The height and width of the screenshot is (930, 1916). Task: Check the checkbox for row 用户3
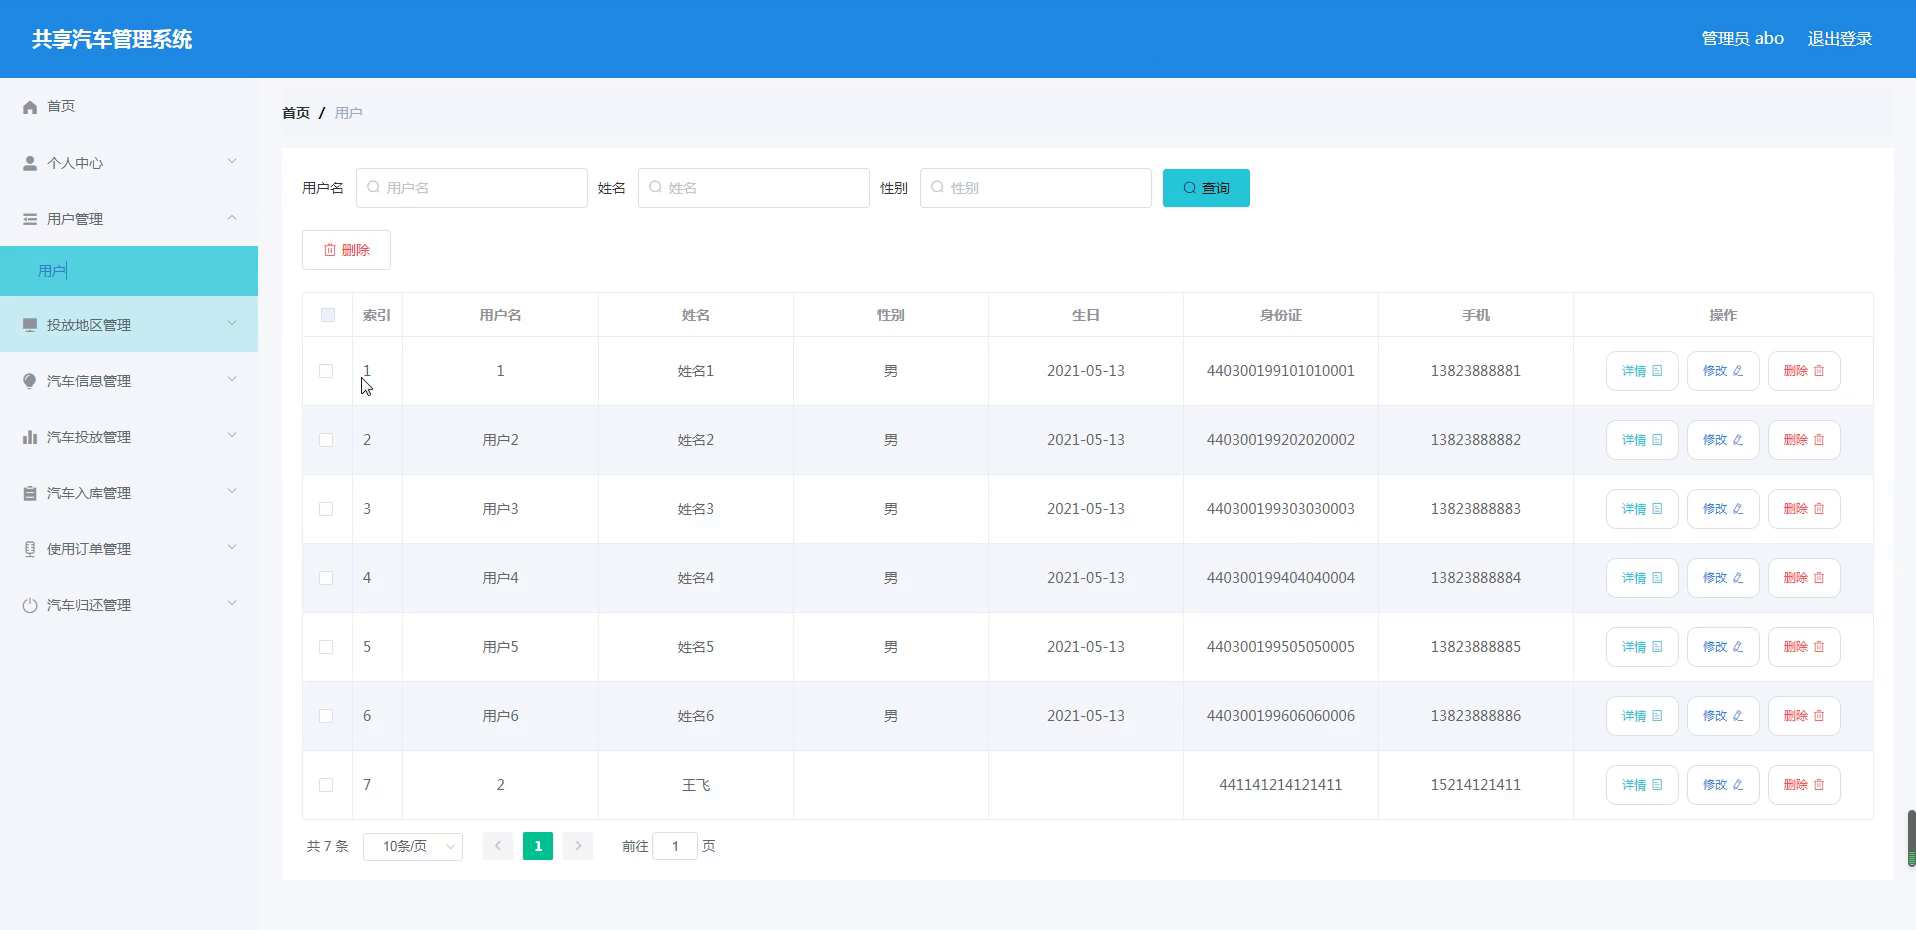[326, 509]
